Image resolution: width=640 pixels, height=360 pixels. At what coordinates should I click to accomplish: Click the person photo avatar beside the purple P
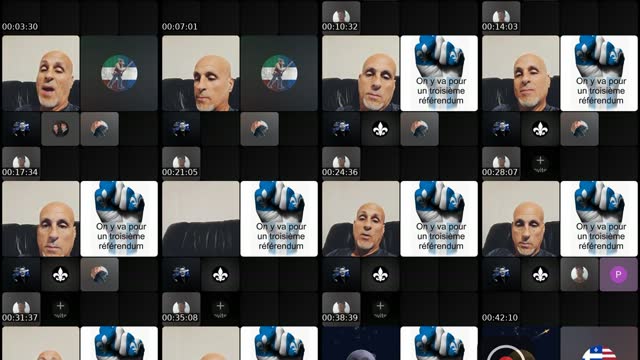click(580, 275)
